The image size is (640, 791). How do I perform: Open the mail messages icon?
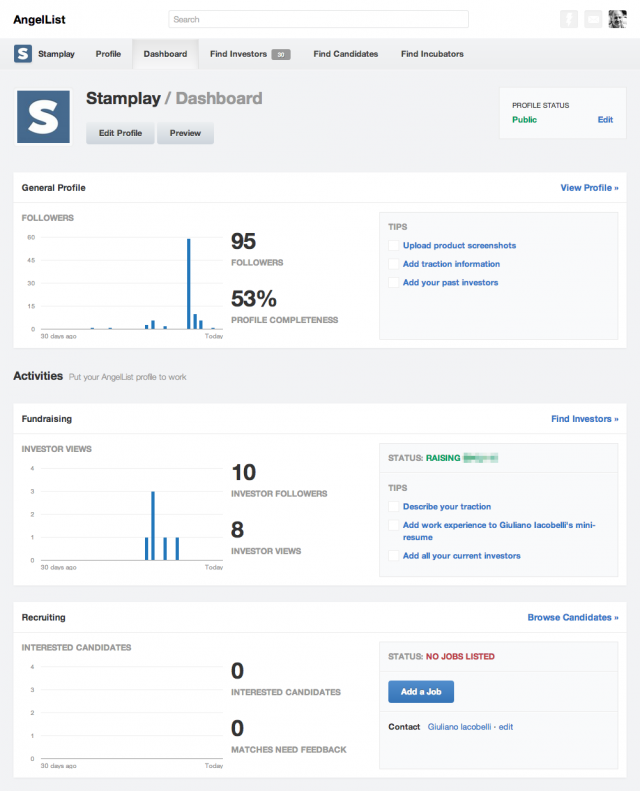pyautogui.click(x=593, y=19)
